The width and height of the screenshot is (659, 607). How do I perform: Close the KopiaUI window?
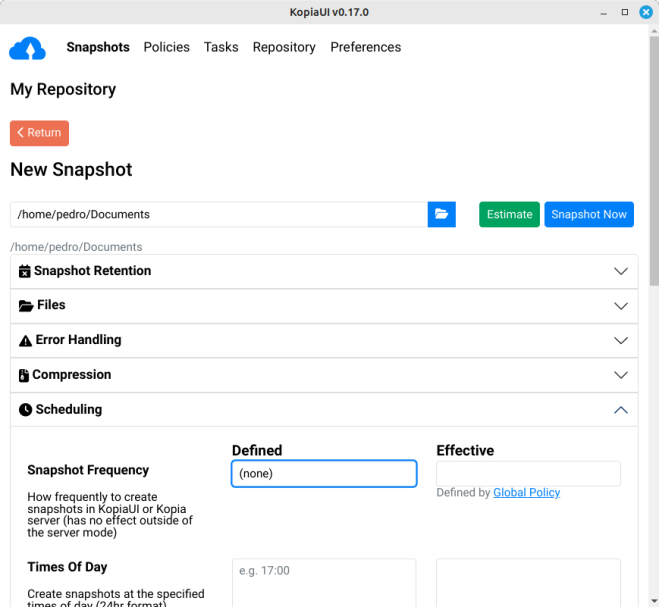pos(646,12)
